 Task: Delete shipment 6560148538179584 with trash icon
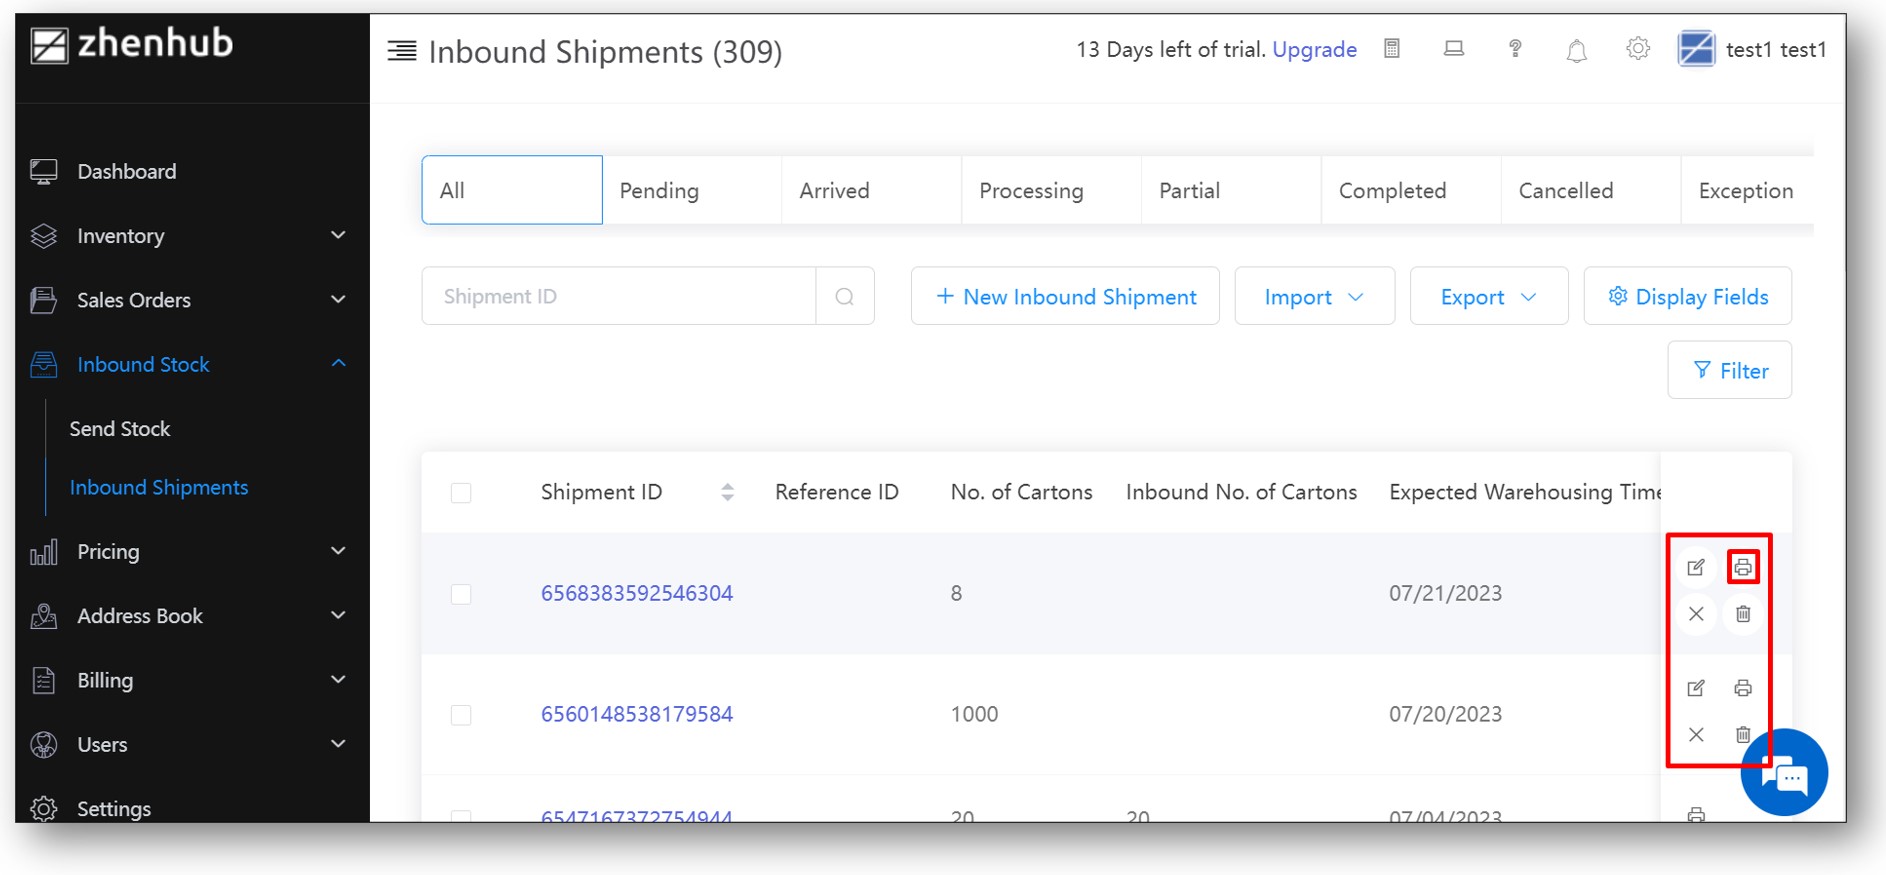pyautogui.click(x=1743, y=735)
